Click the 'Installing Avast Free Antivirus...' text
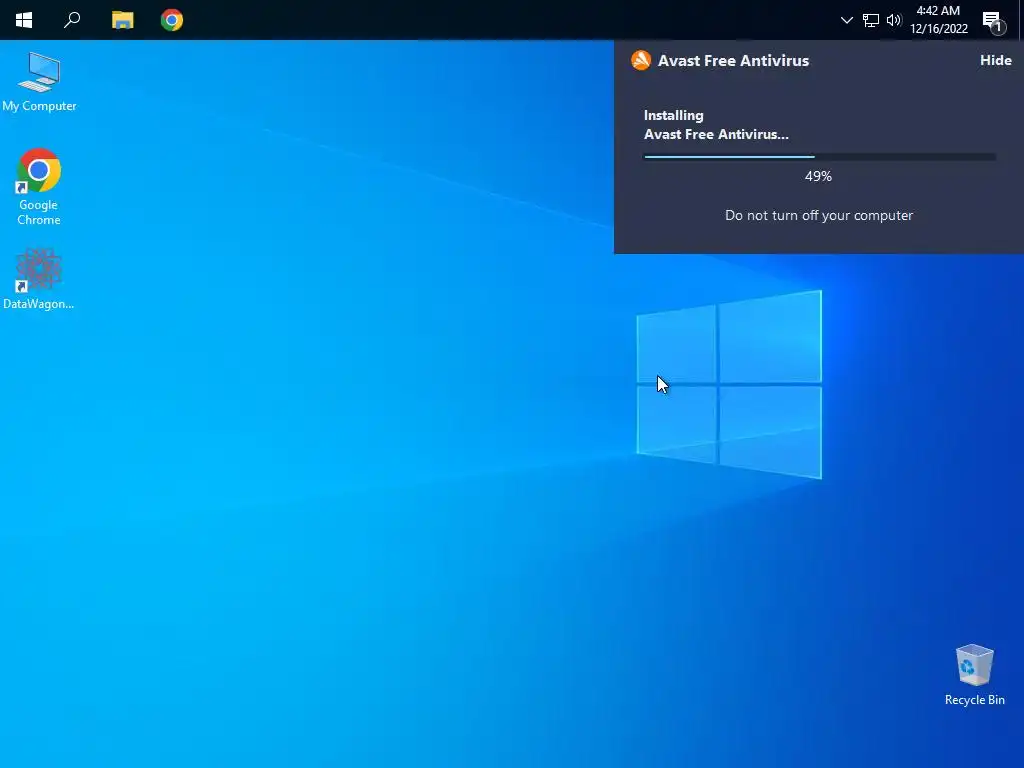 click(716, 125)
